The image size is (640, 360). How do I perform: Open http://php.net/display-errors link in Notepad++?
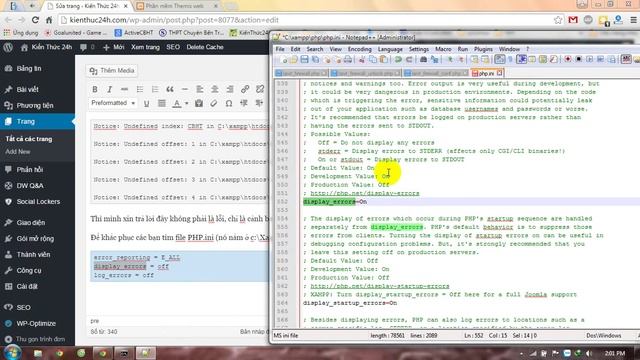[364, 193]
